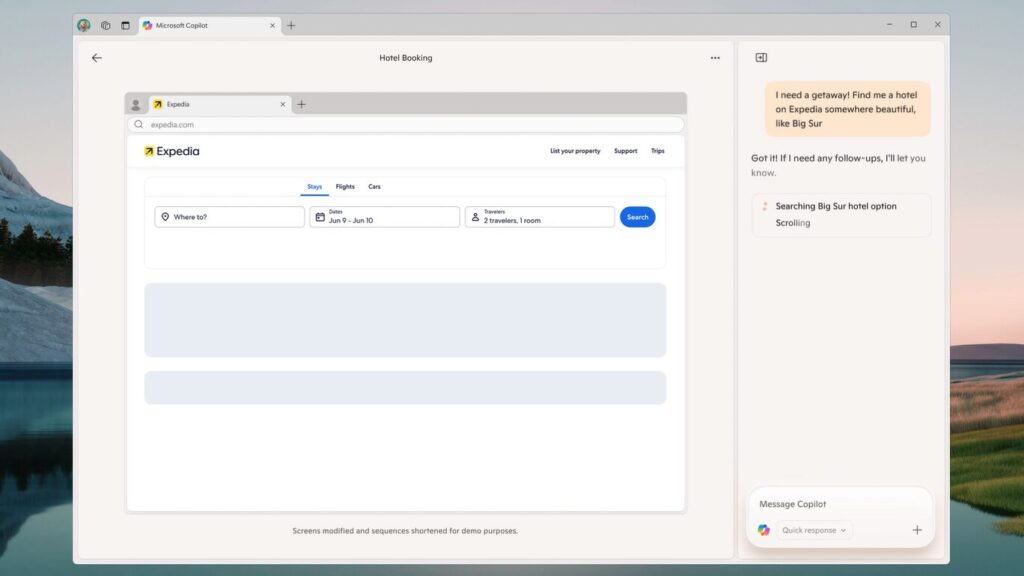
Task: Click the second loading placeholder card
Action: tap(405, 388)
